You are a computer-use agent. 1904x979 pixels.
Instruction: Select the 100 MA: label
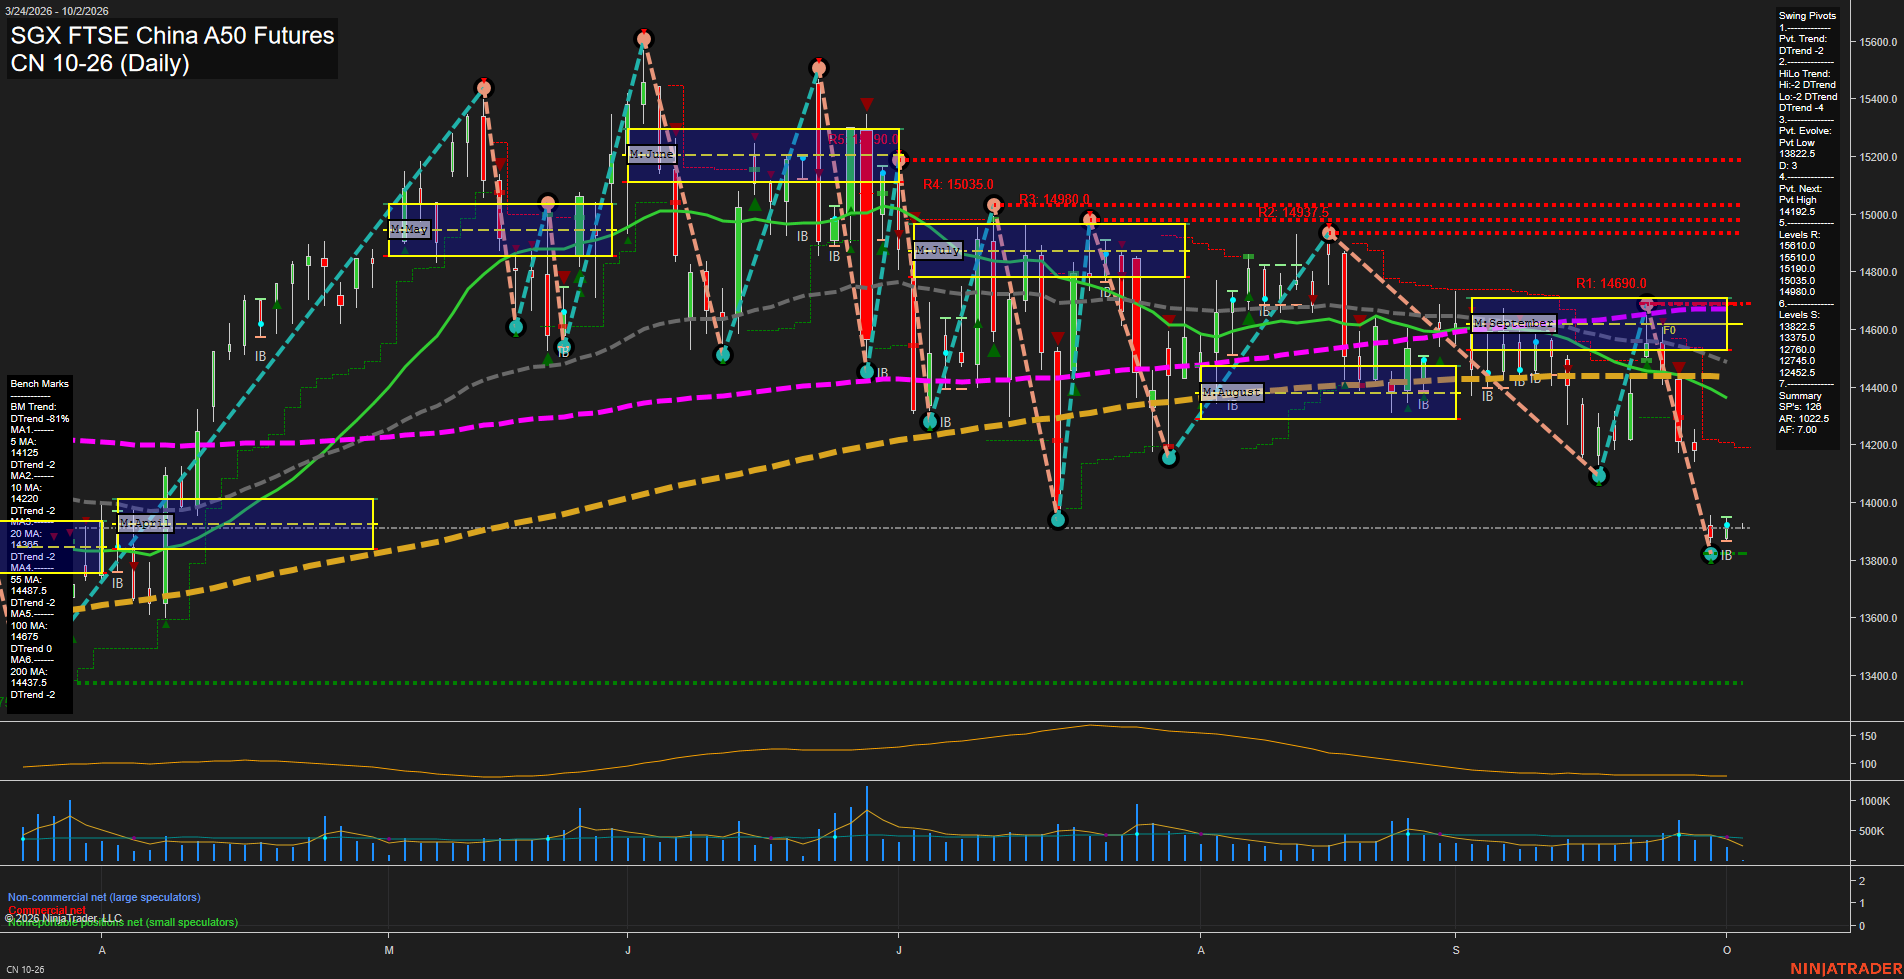pyautogui.click(x=29, y=626)
